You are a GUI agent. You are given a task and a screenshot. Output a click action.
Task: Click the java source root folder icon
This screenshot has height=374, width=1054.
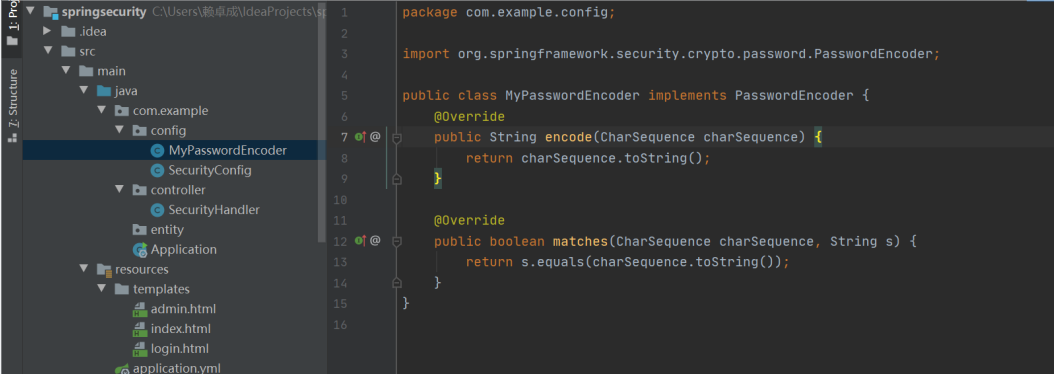104,91
